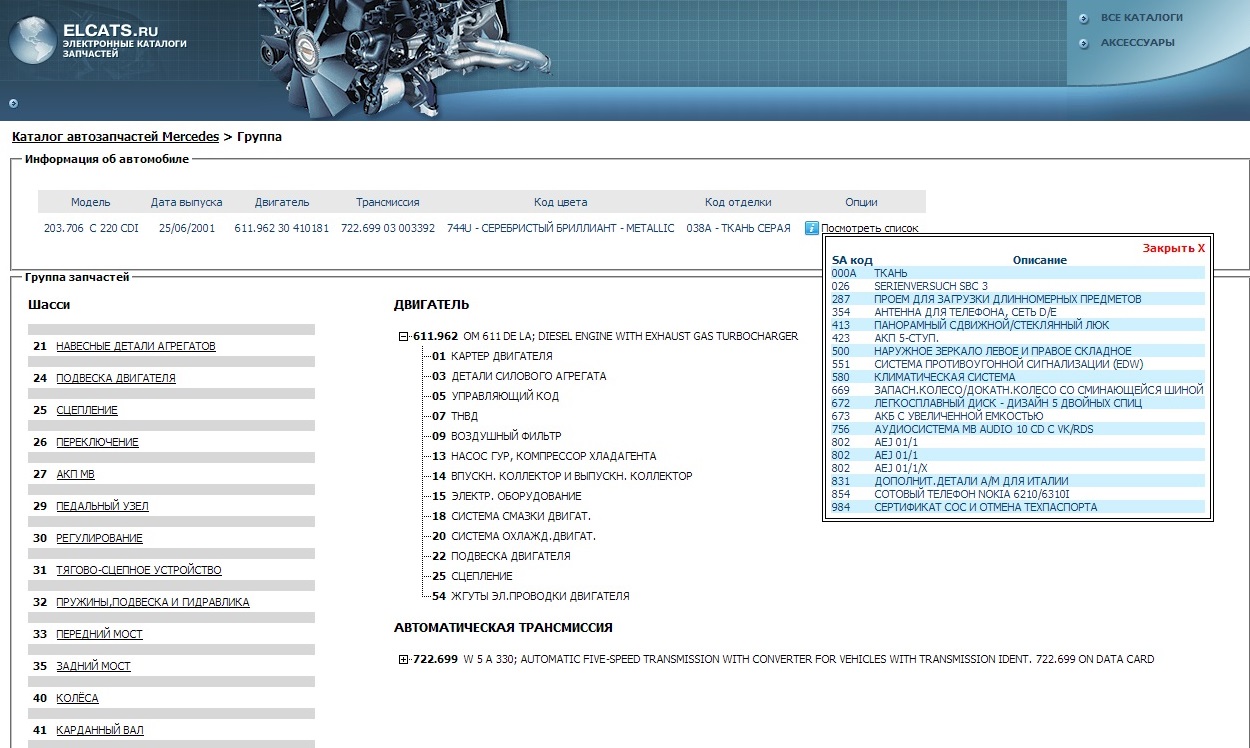Click Посмотреть список options link
This screenshot has width=1250, height=748.
[x=869, y=228]
